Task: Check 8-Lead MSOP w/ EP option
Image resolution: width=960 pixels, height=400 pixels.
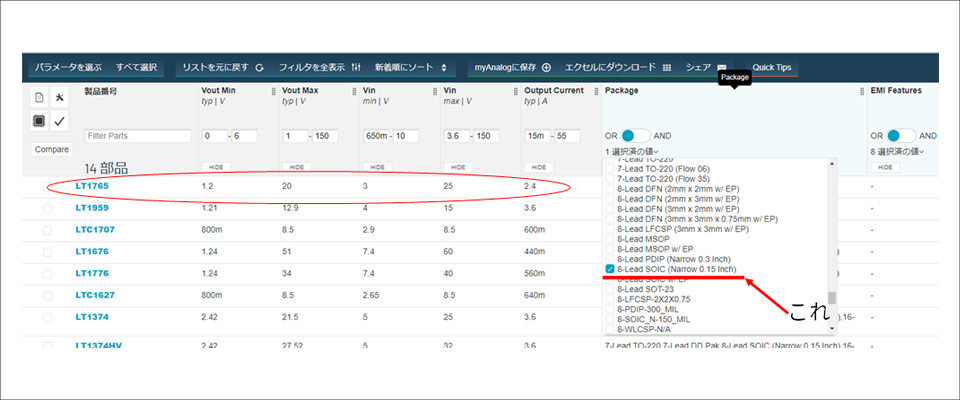Action: (x=610, y=249)
